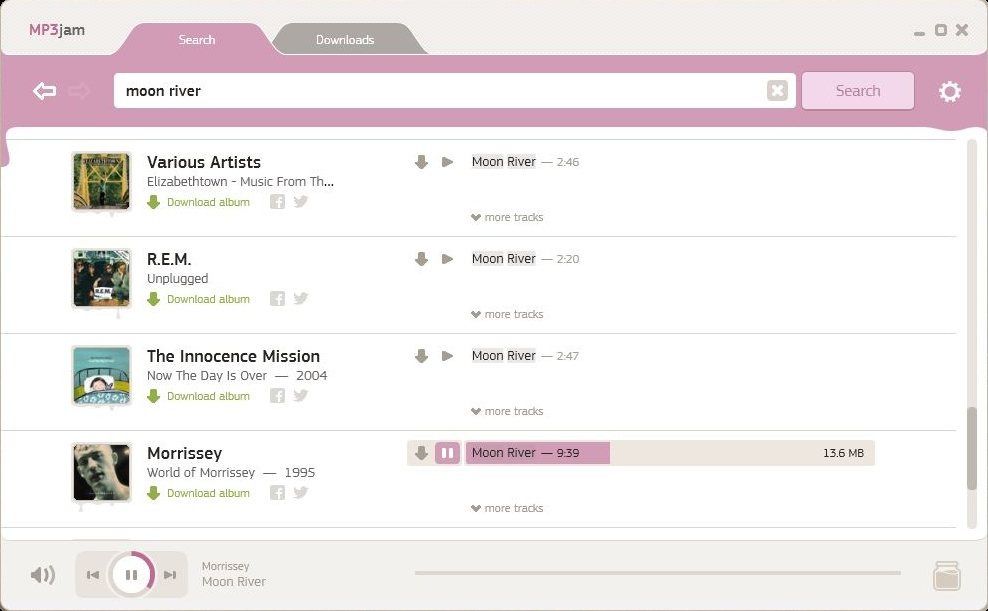Select Various Artists artist name
988x611 pixels.
click(x=204, y=162)
